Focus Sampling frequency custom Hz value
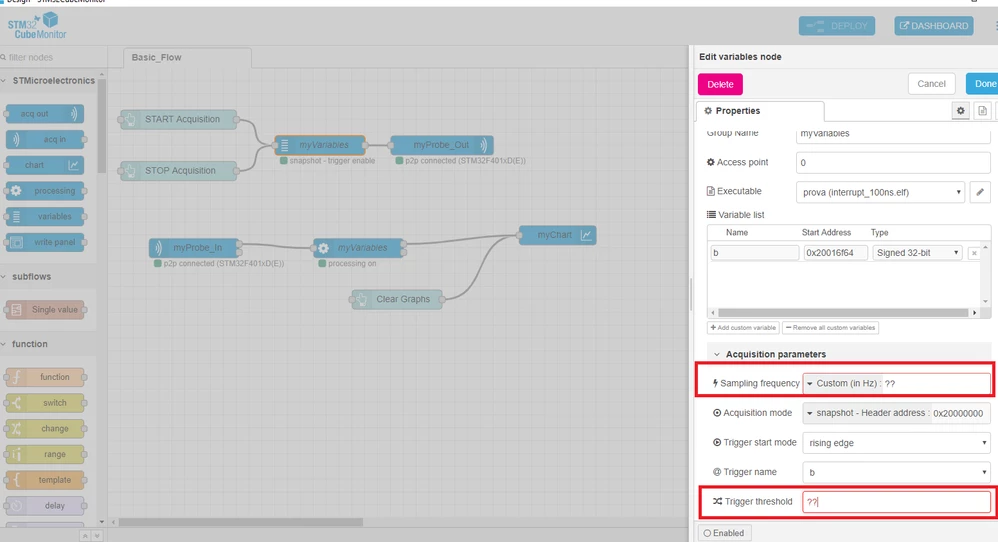This screenshot has height=542, width=998. click(936, 384)
